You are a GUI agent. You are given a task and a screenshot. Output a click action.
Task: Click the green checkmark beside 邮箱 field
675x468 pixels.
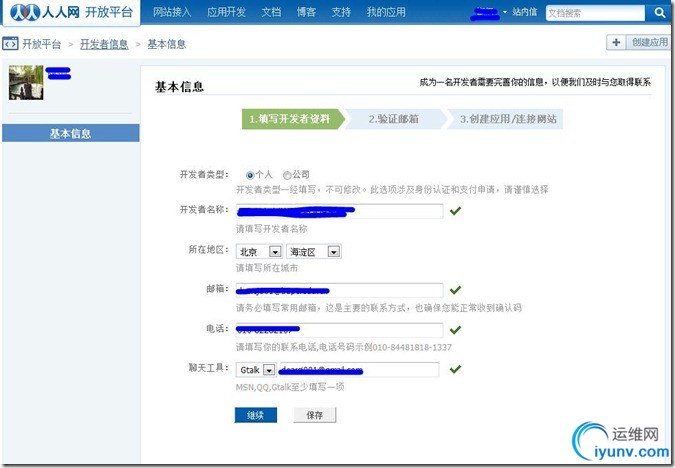click(x=455, y=290)
